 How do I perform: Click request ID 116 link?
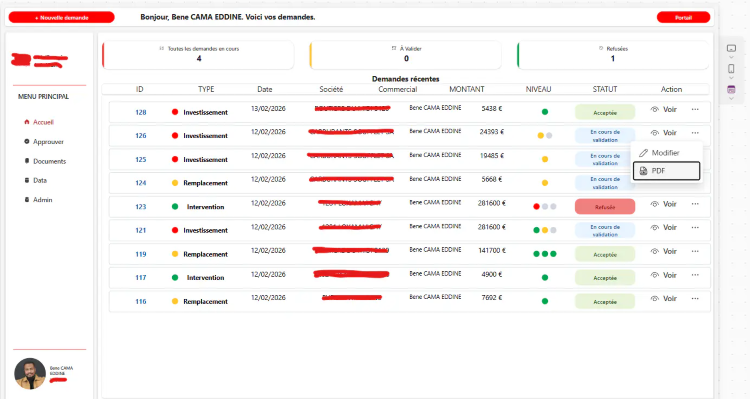point(141,301)
